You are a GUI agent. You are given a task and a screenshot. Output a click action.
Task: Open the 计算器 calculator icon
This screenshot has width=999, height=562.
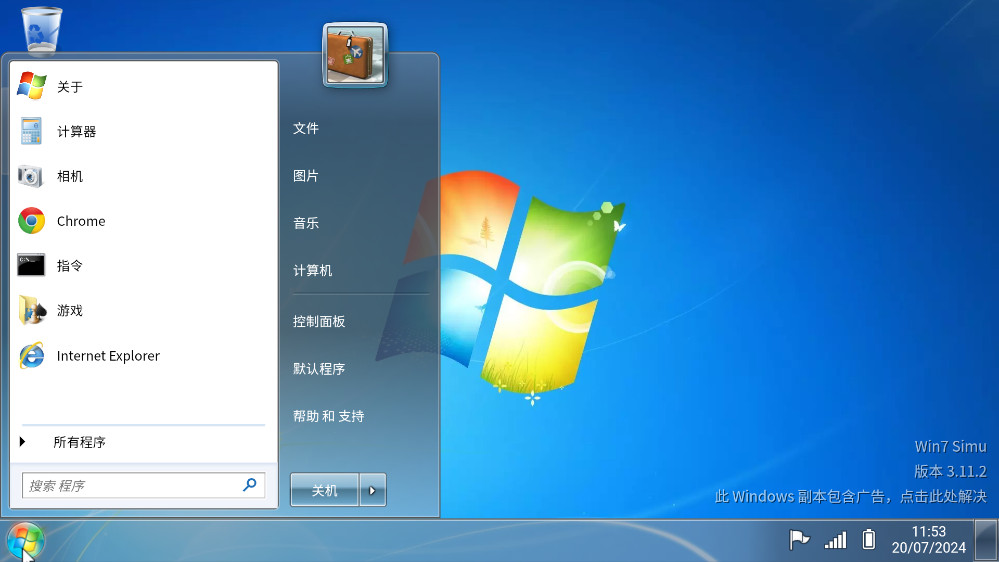32,132
